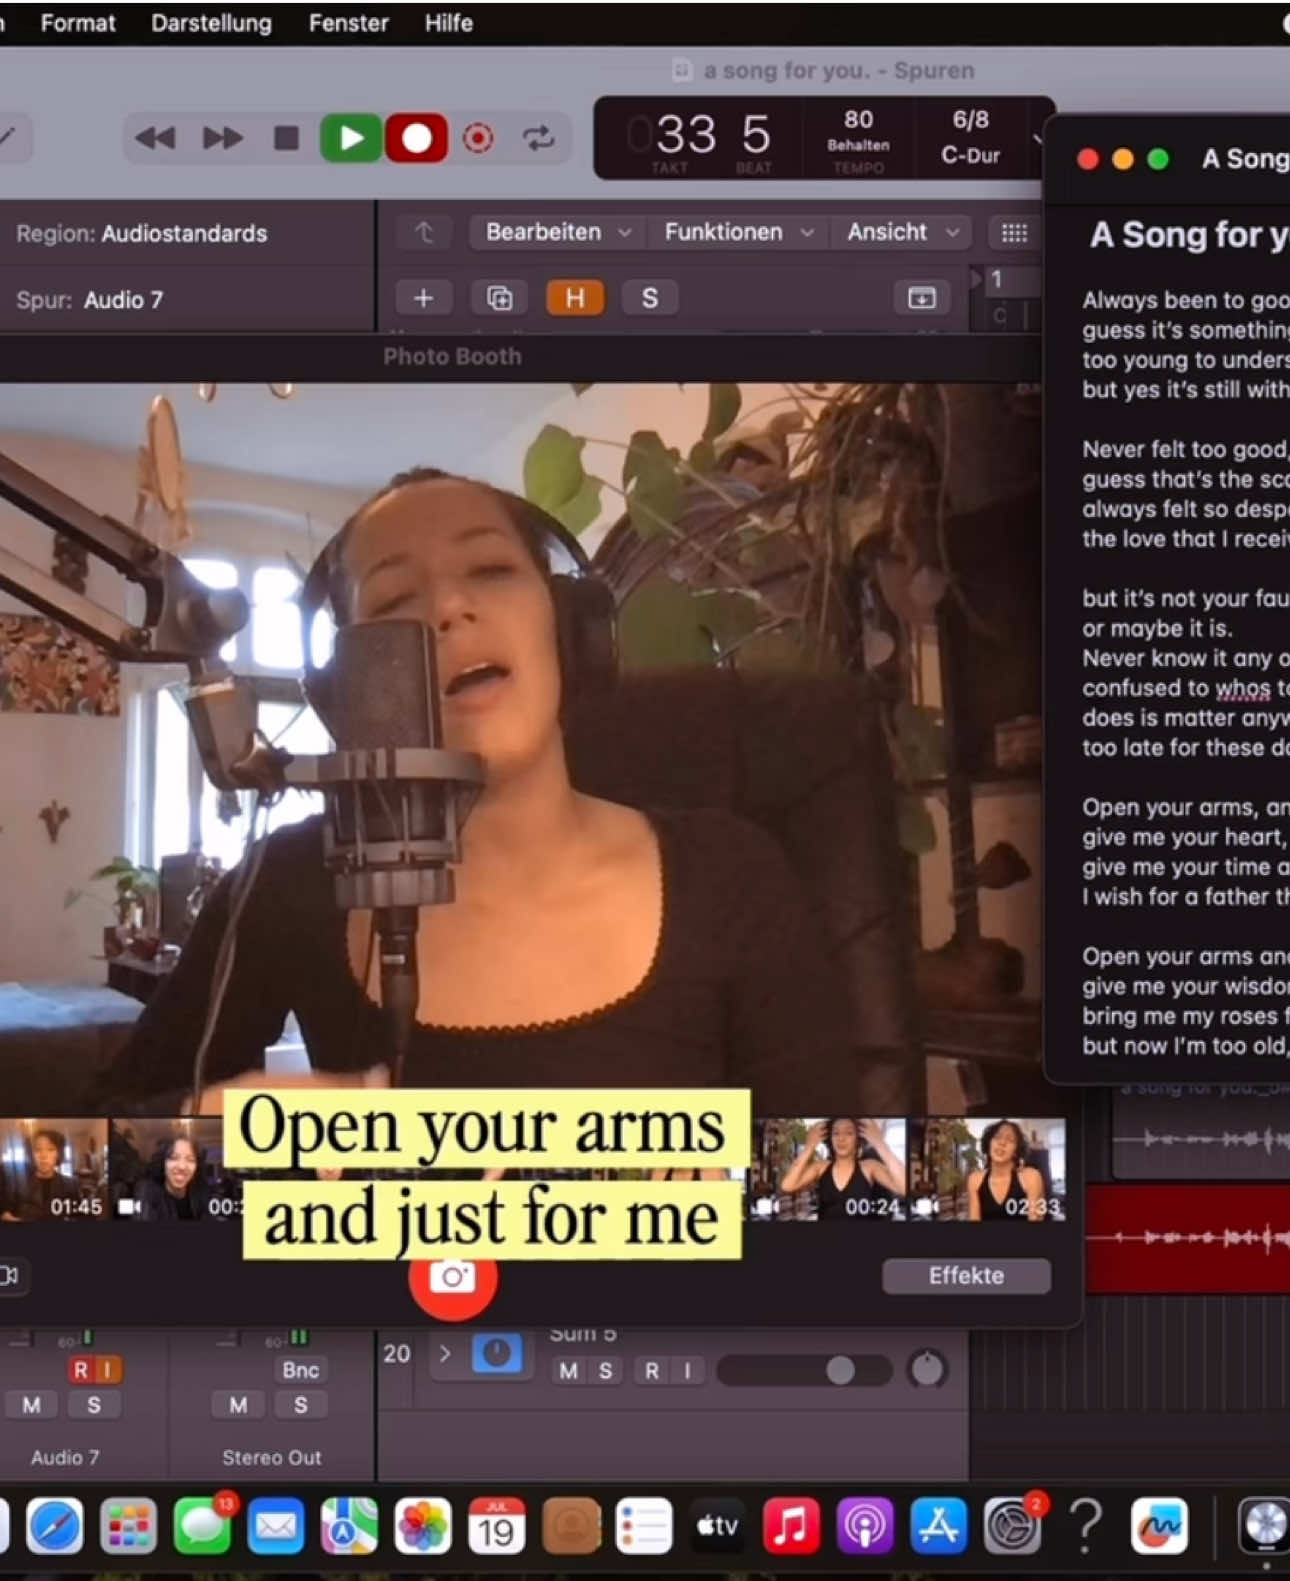Open the Funktionen dropdown menu
The width and height of the screenshot is (1290, 1581).
737,232
